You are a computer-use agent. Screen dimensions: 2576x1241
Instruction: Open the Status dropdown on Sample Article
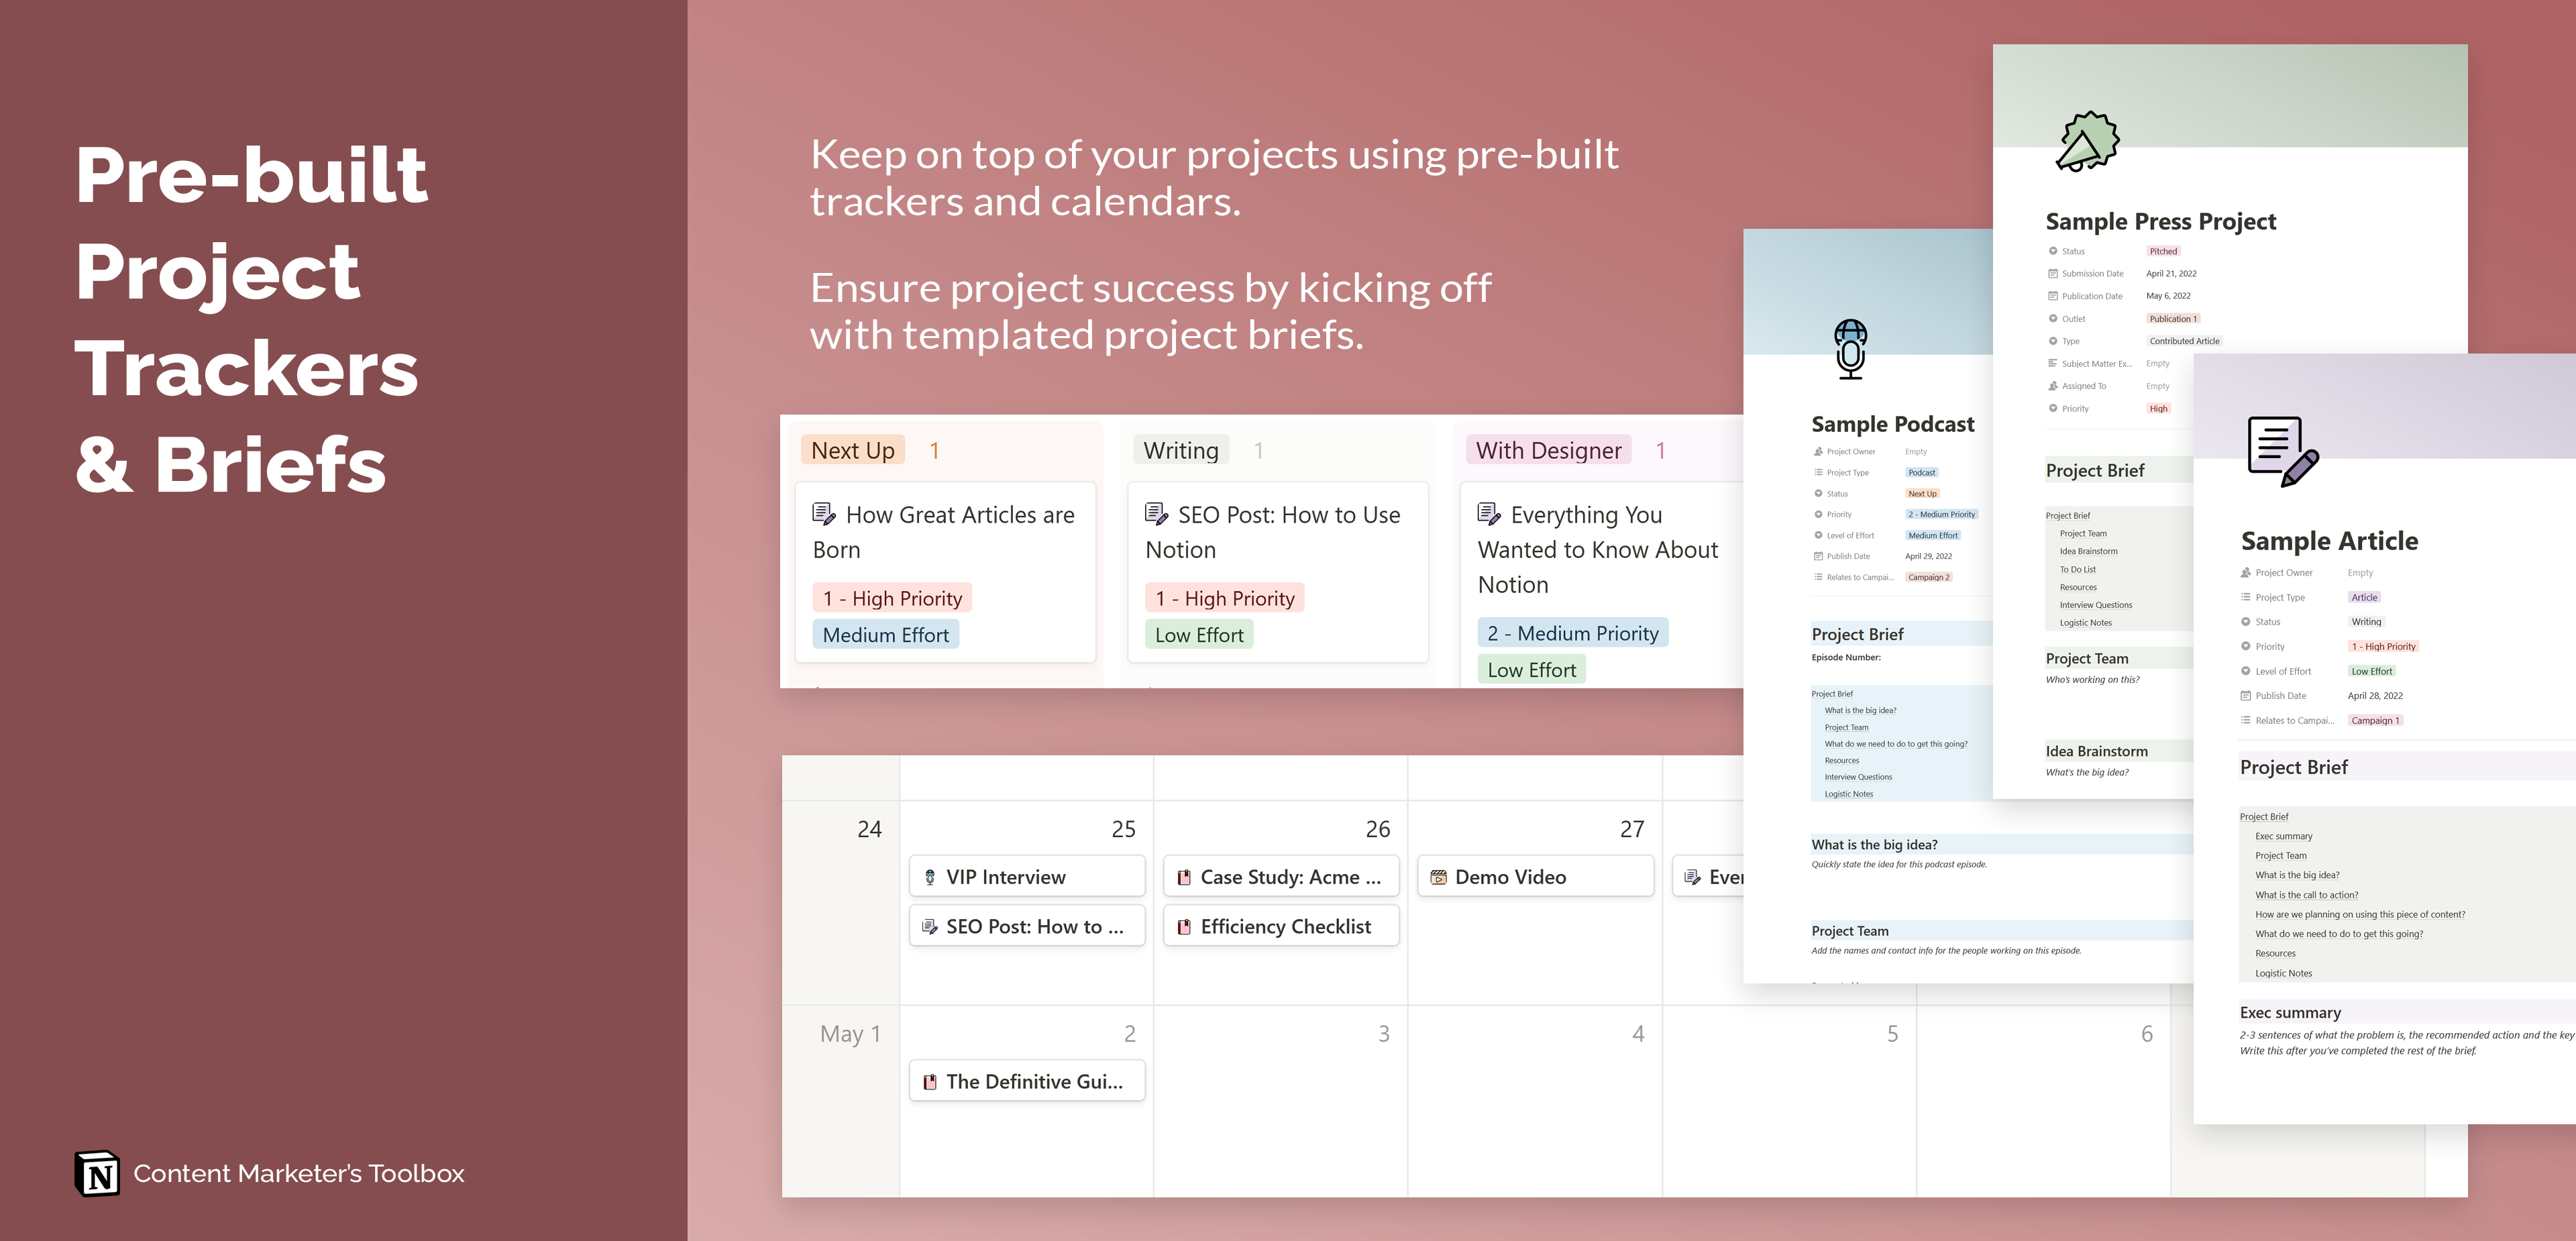pos(2367,621)
